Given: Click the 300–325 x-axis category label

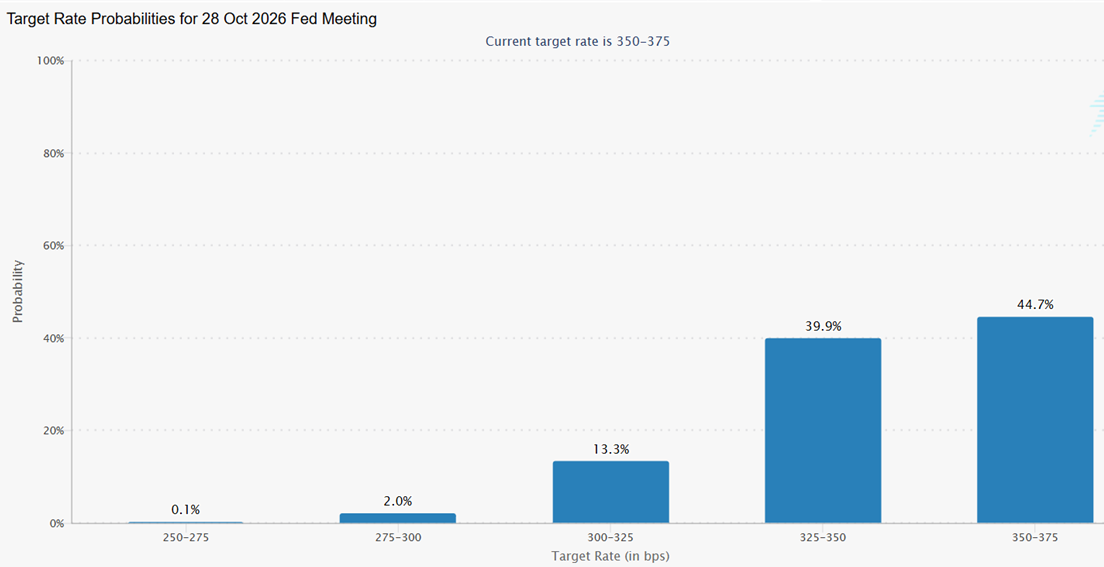Looking at the screenshot, I should 610,537.
